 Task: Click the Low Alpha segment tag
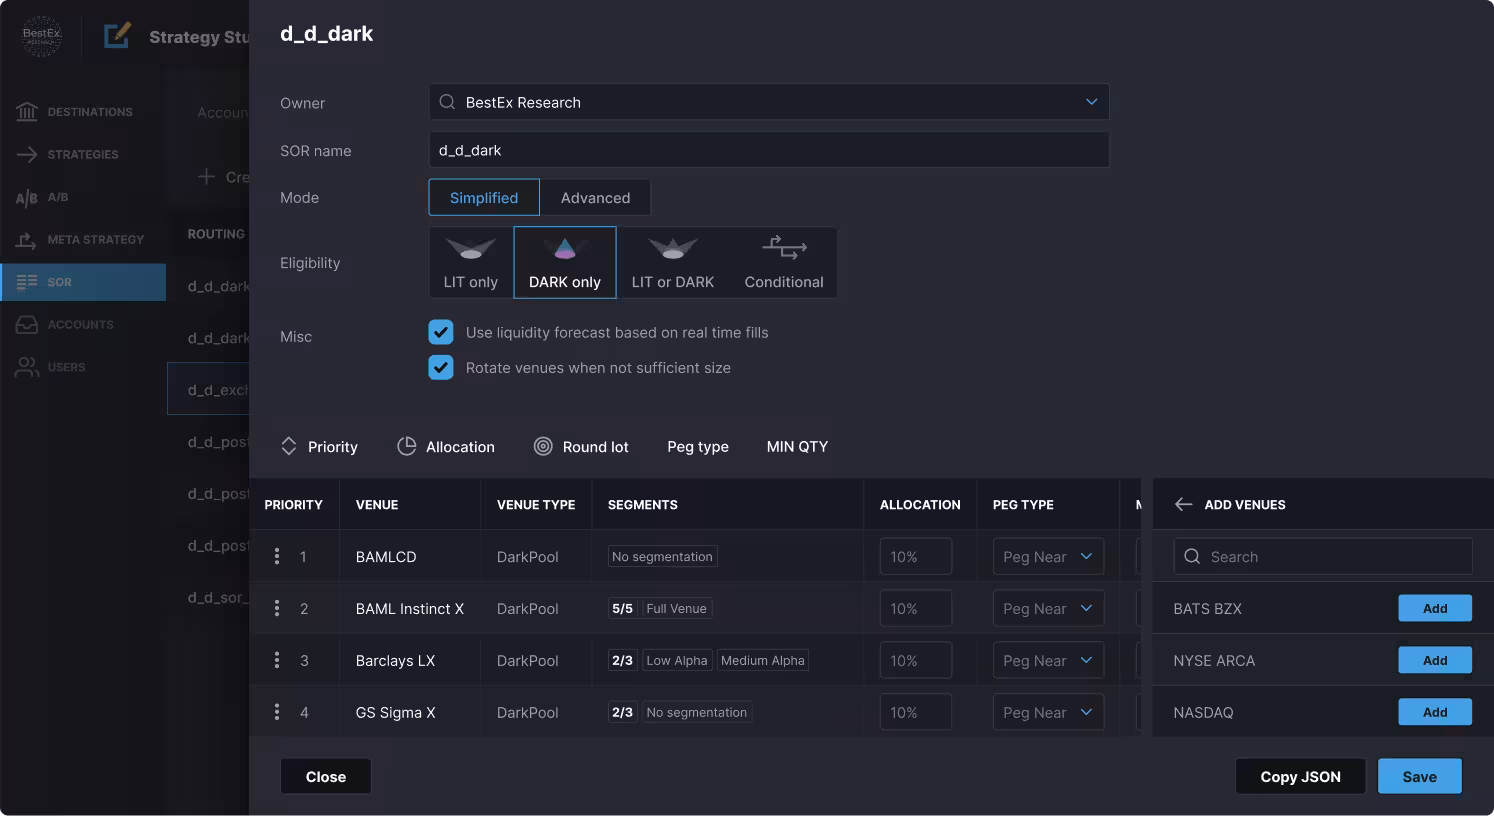point(677,660)
